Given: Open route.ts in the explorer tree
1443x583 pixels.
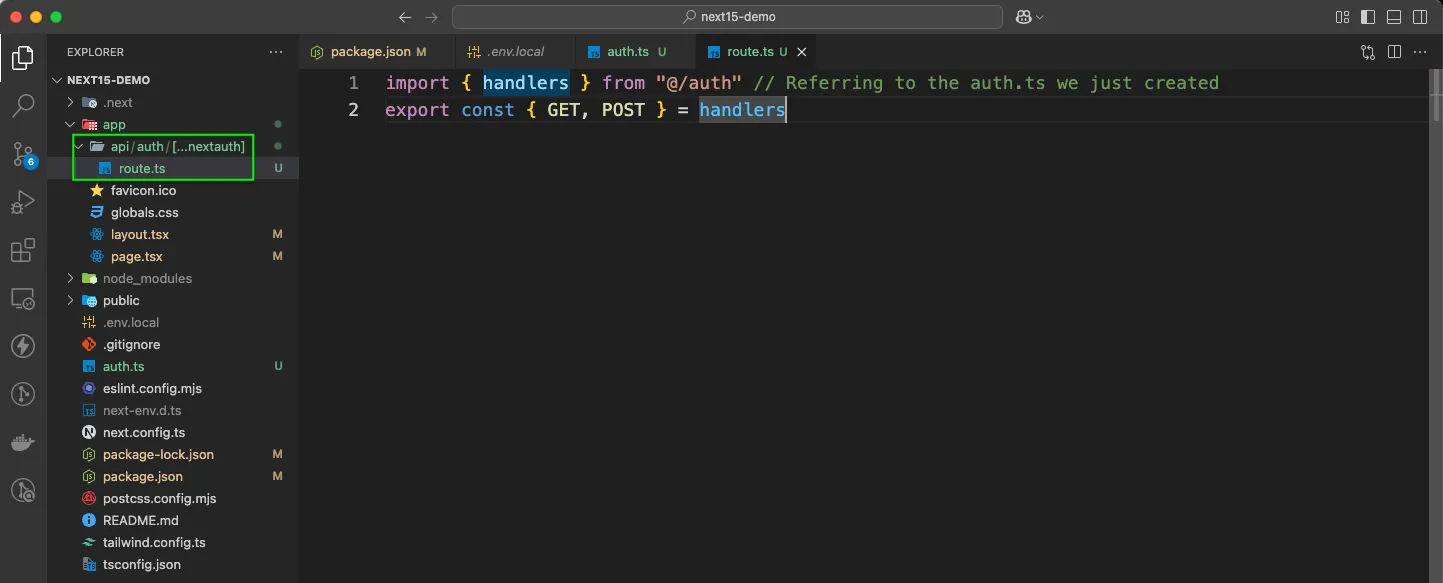Looking at the screenshot, I should pyautogui.click(x=141, y=168).
